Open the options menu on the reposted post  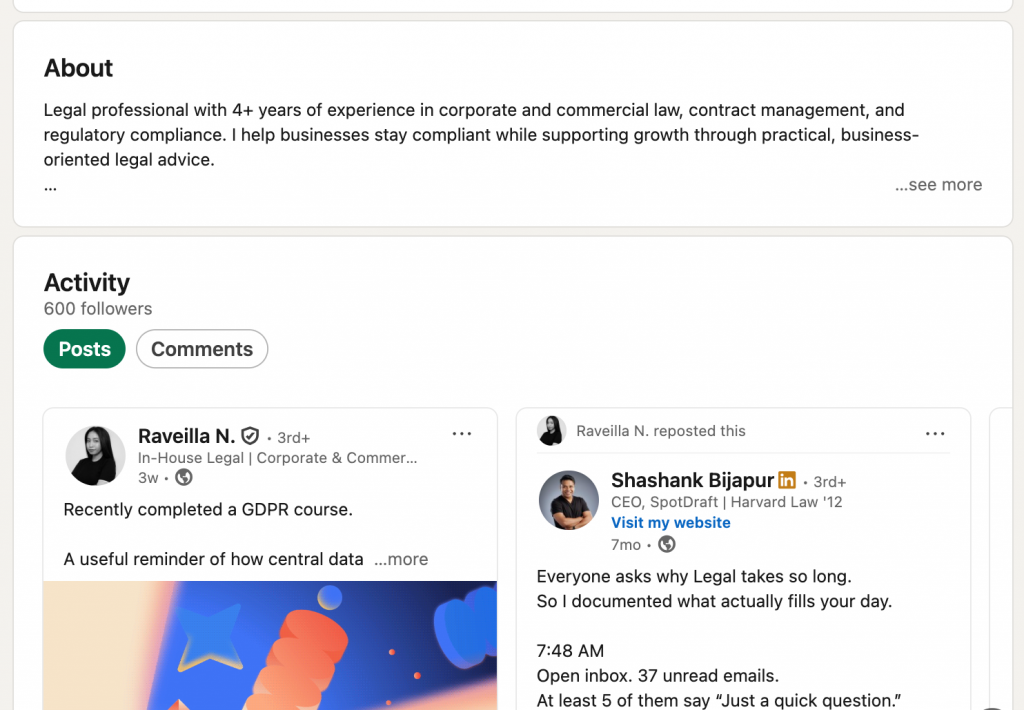935,432
